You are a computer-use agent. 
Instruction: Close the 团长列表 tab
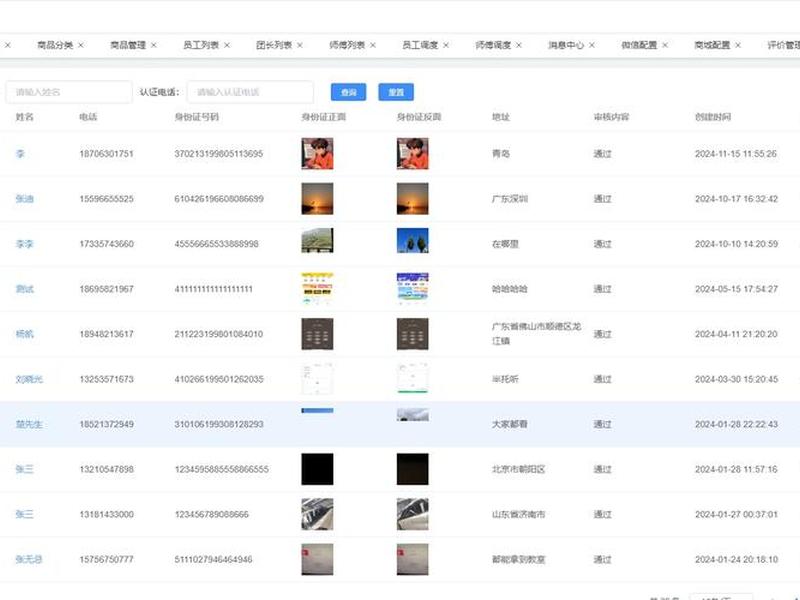point(300,45)
